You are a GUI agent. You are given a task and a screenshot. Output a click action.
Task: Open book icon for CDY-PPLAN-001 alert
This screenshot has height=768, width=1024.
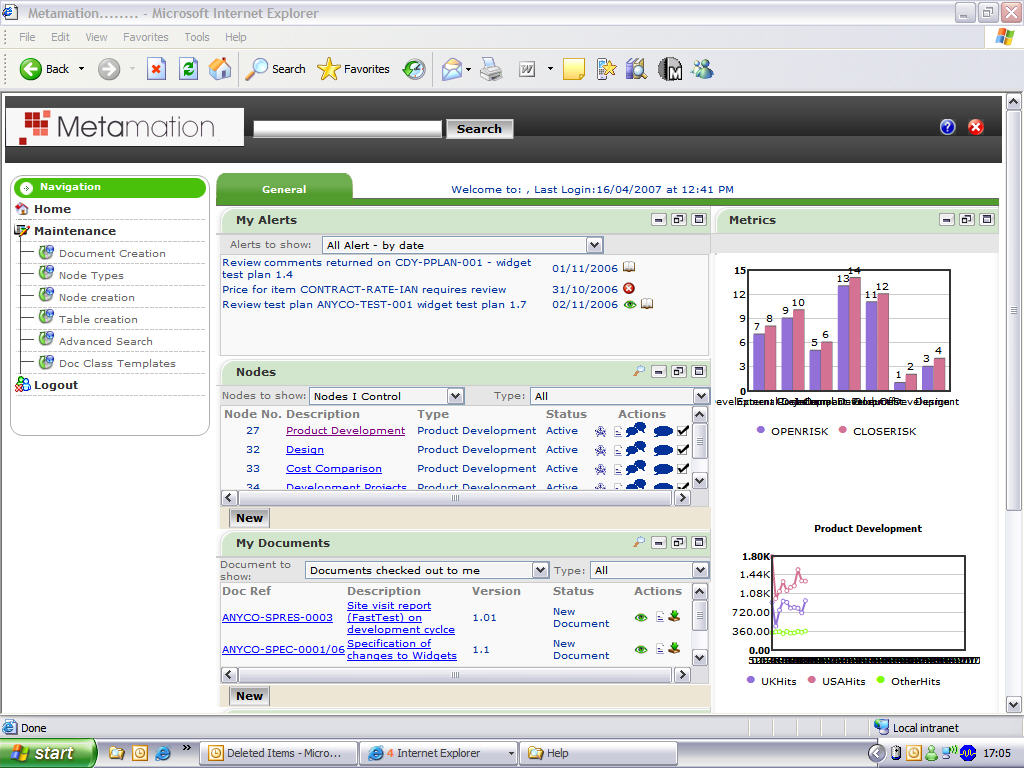click(629, 267)
